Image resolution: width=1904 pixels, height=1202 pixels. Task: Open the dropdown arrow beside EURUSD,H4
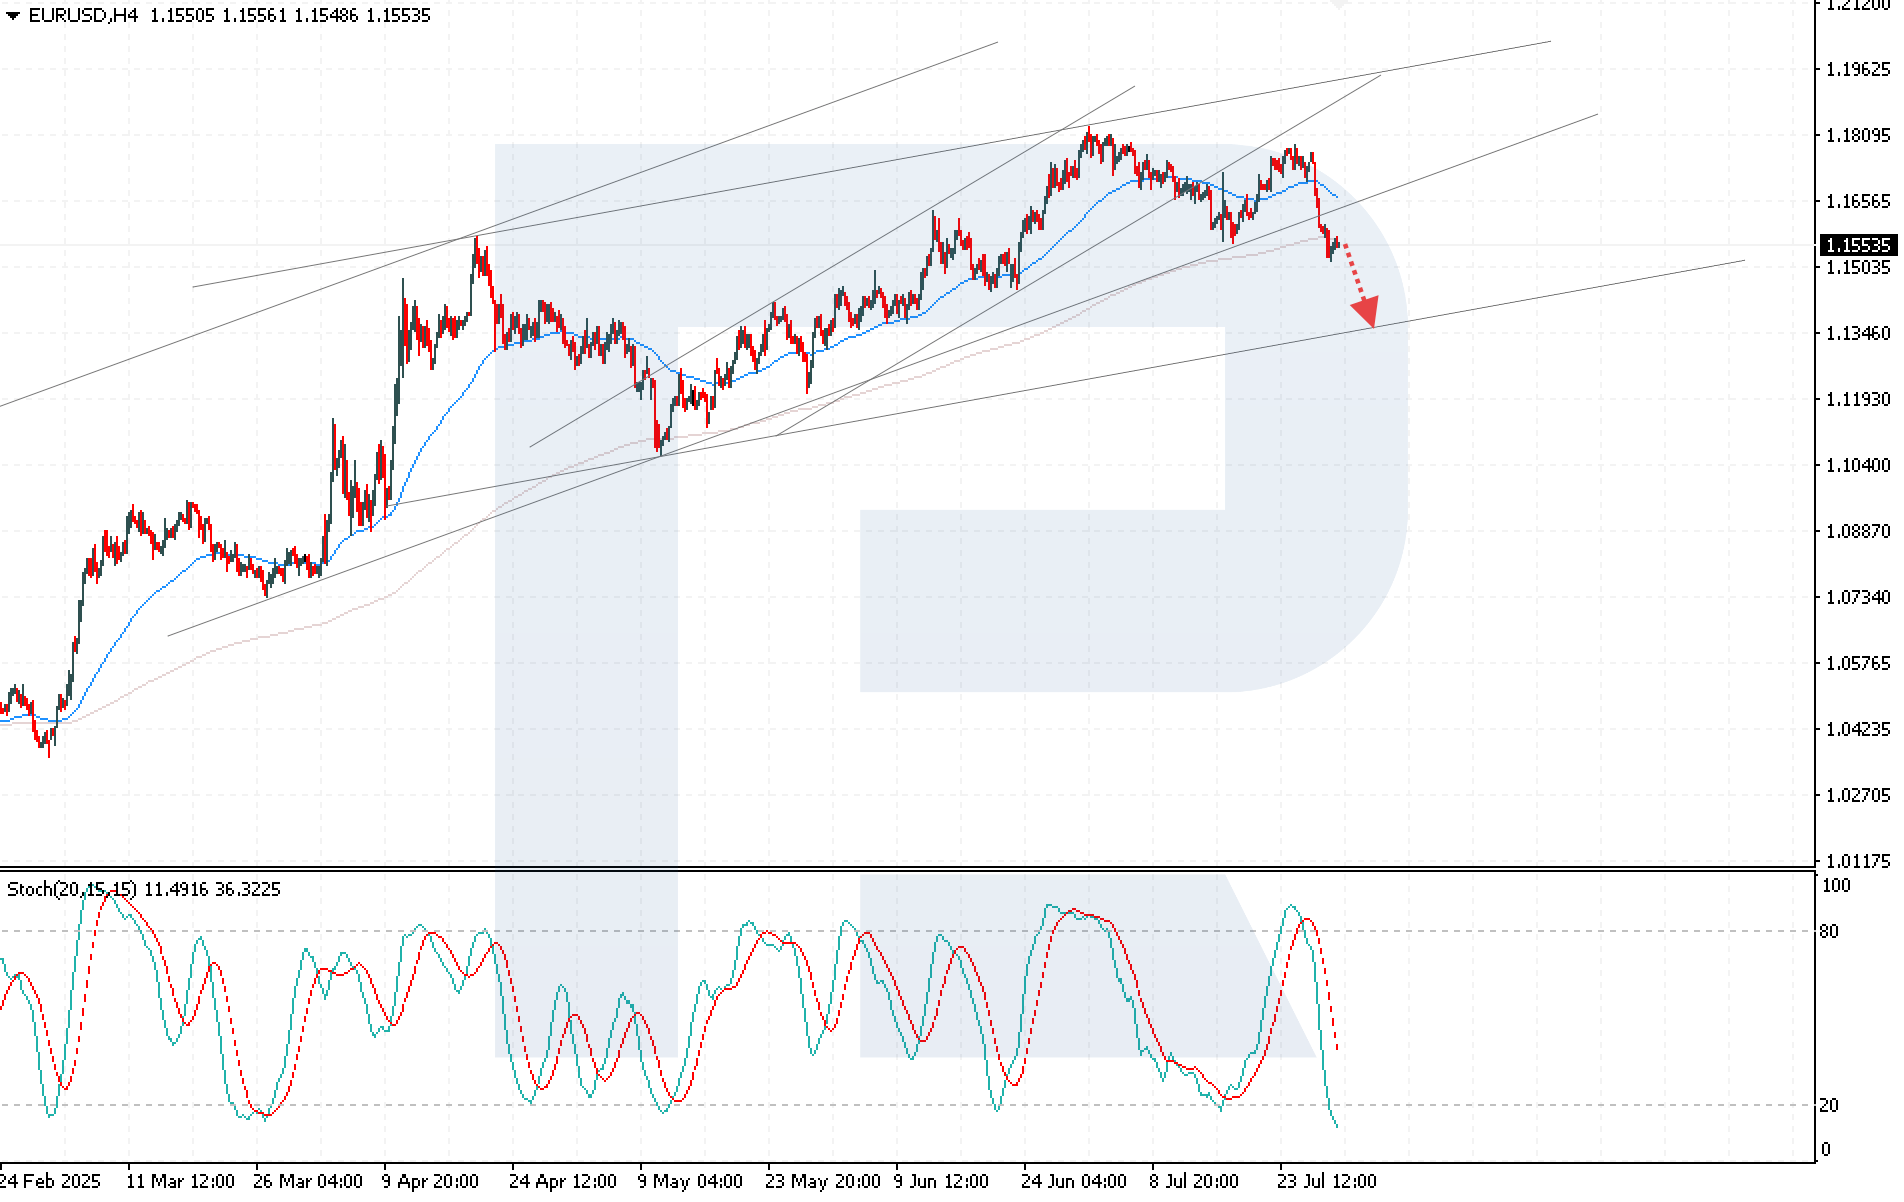(x=13, y=16)
